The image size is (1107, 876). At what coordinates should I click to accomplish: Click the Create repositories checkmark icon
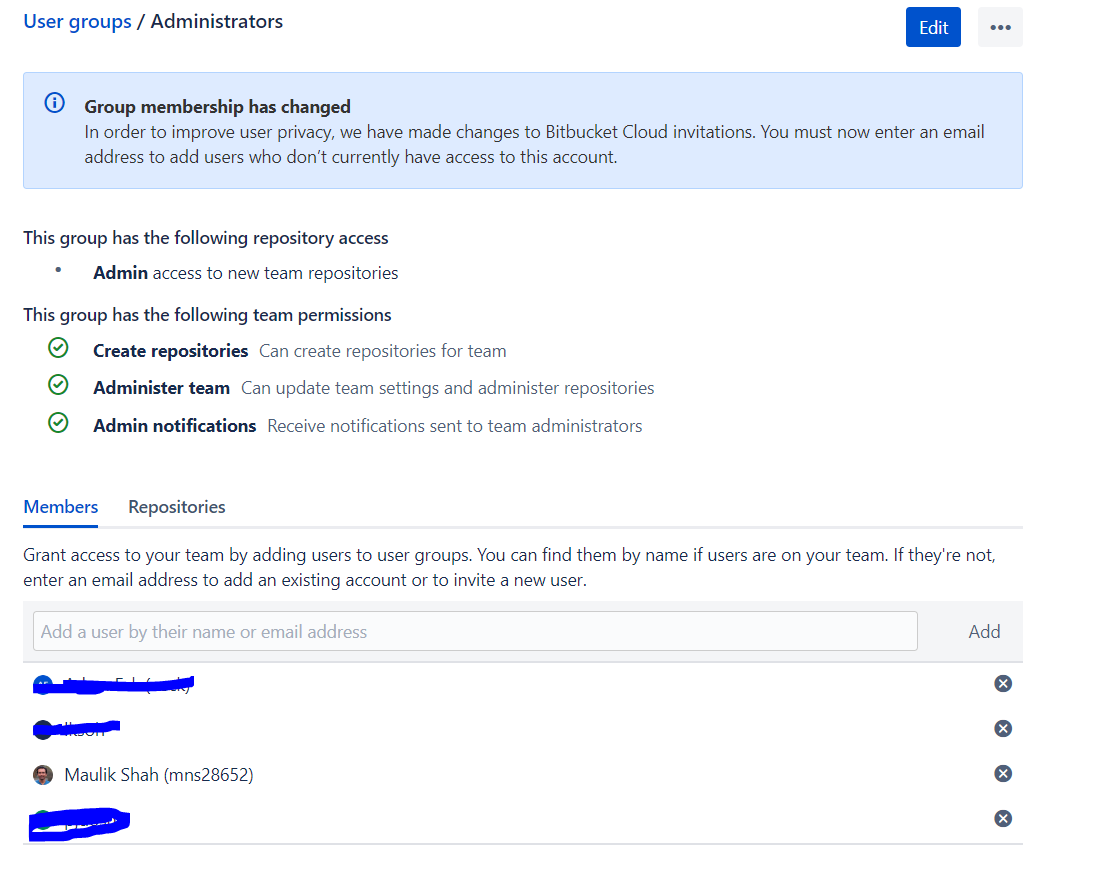(x=58, y=348)
